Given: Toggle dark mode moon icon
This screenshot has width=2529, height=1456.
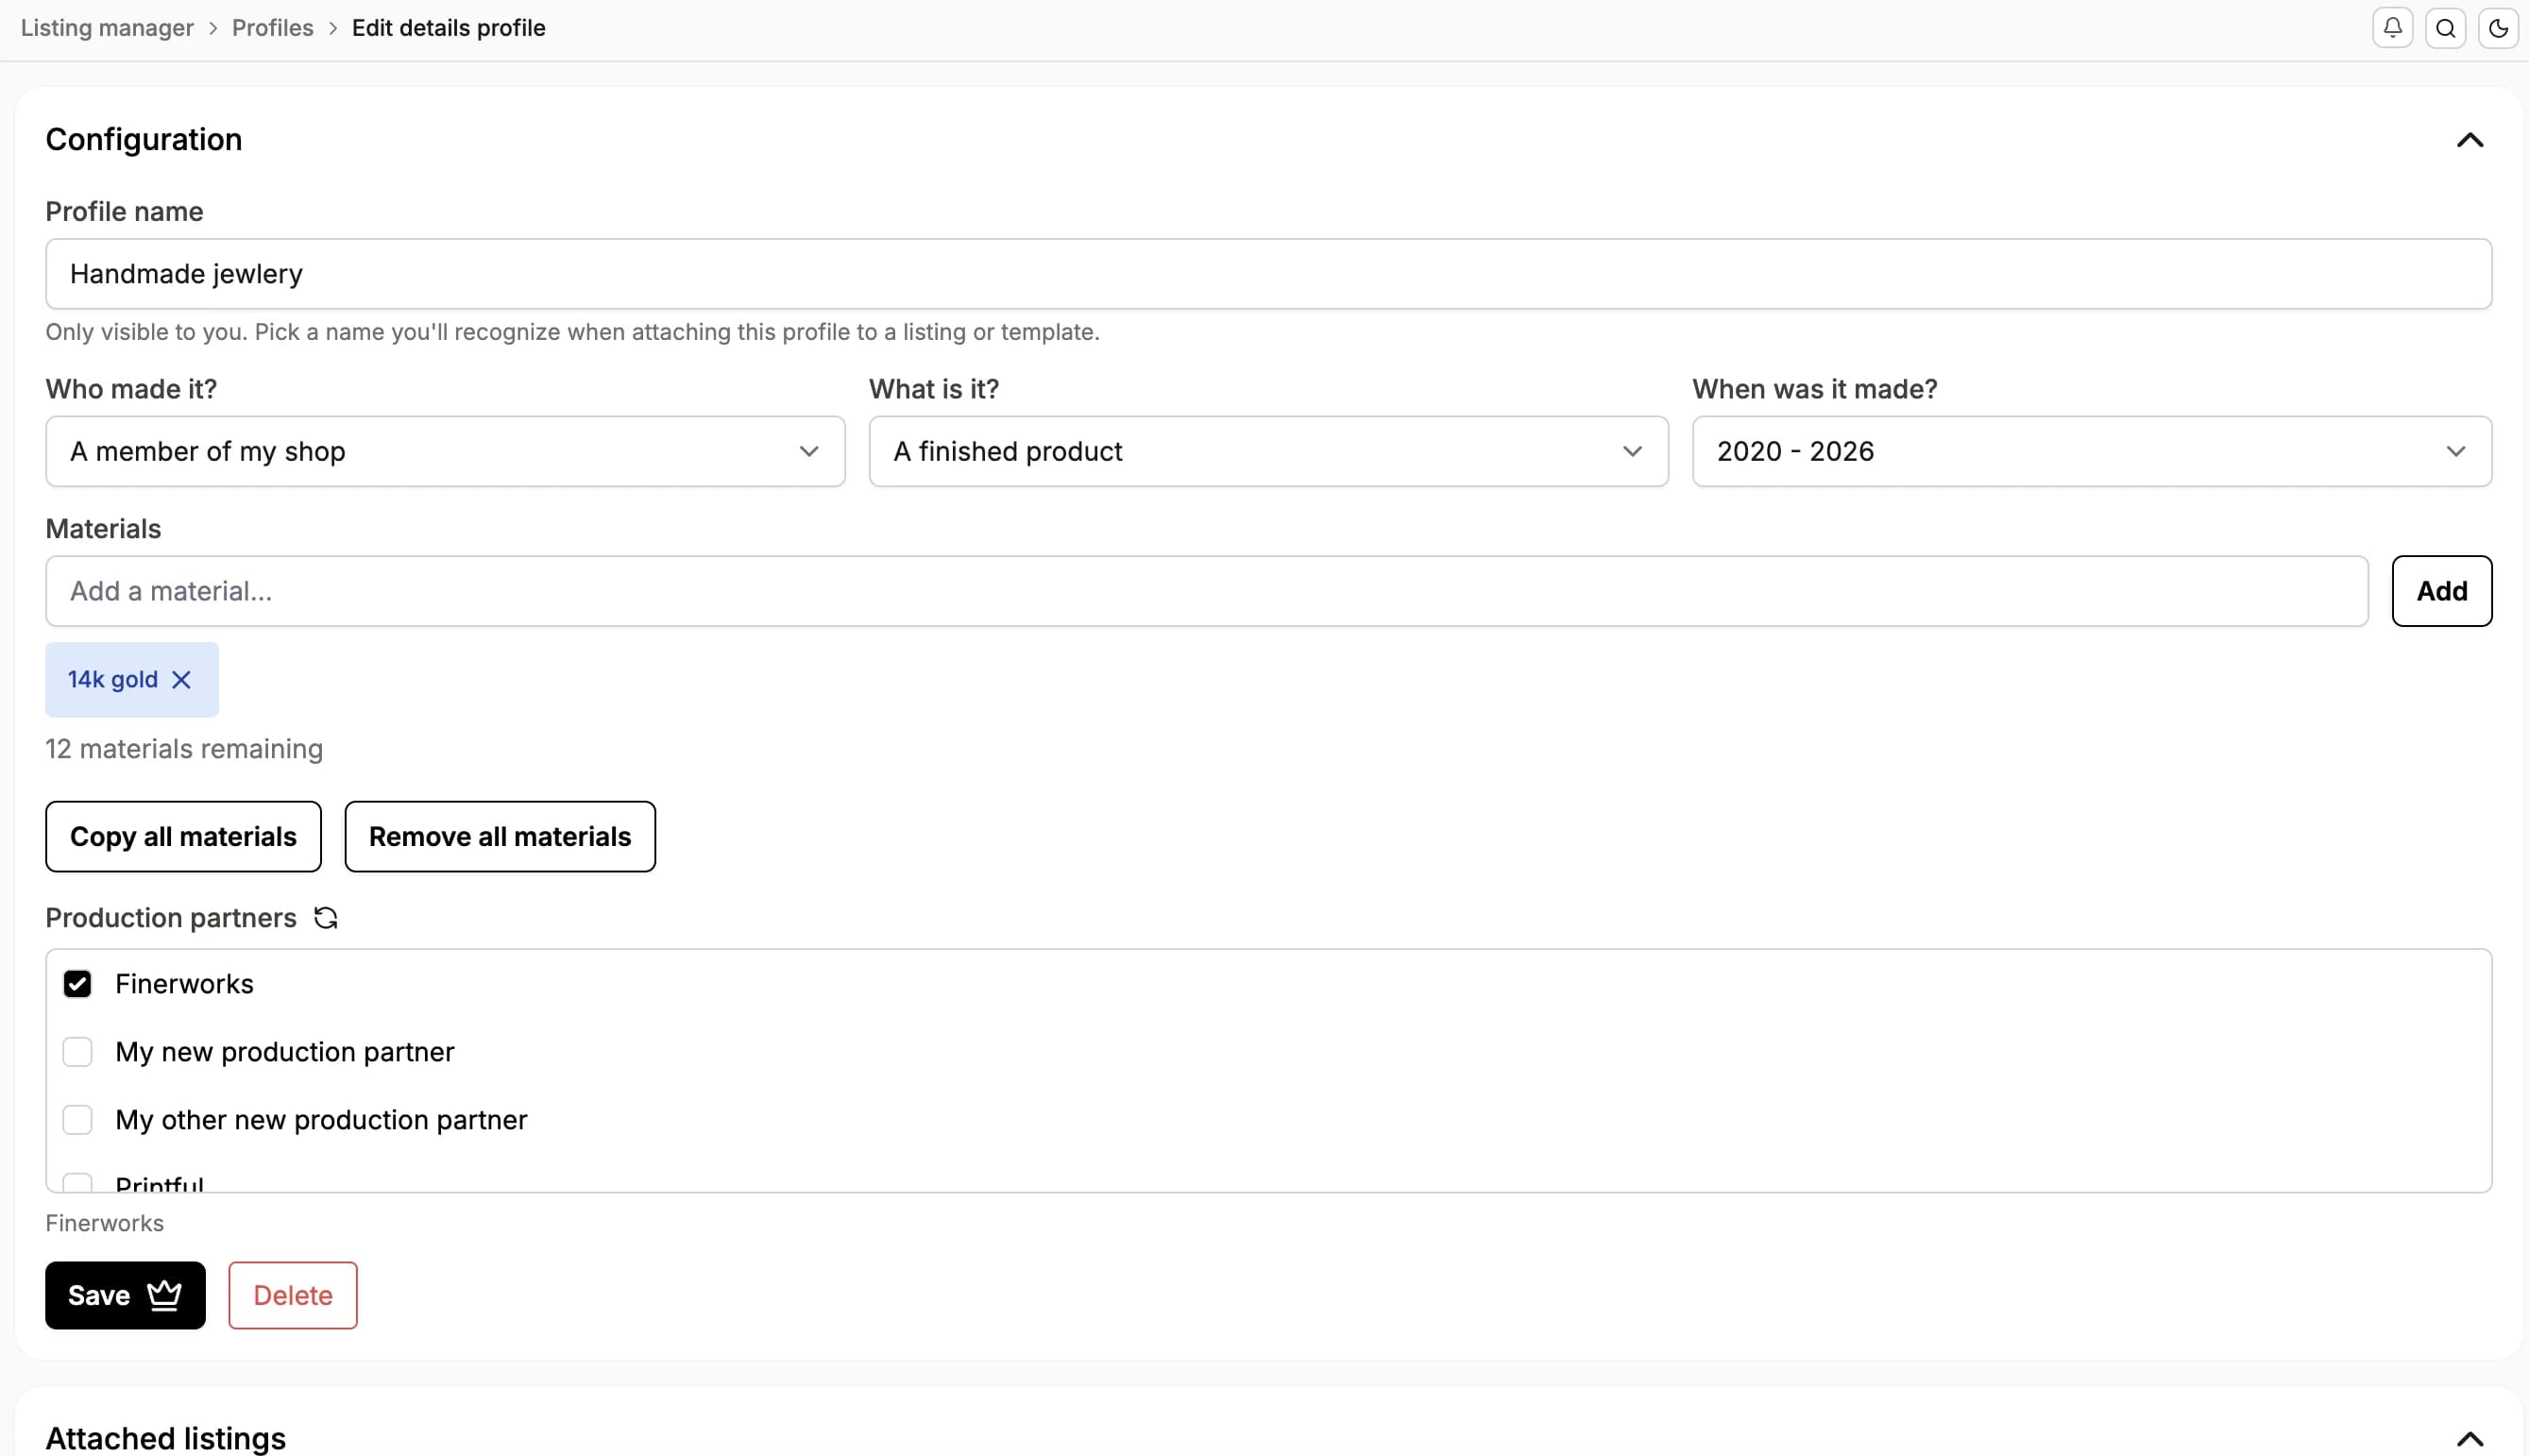Looking at the screenshot, I should [2498, 28].
